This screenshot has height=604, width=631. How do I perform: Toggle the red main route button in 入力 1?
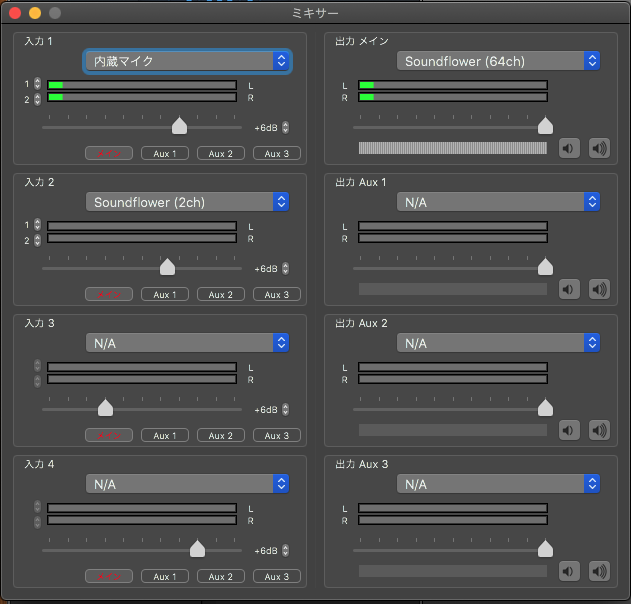[109, 154]
